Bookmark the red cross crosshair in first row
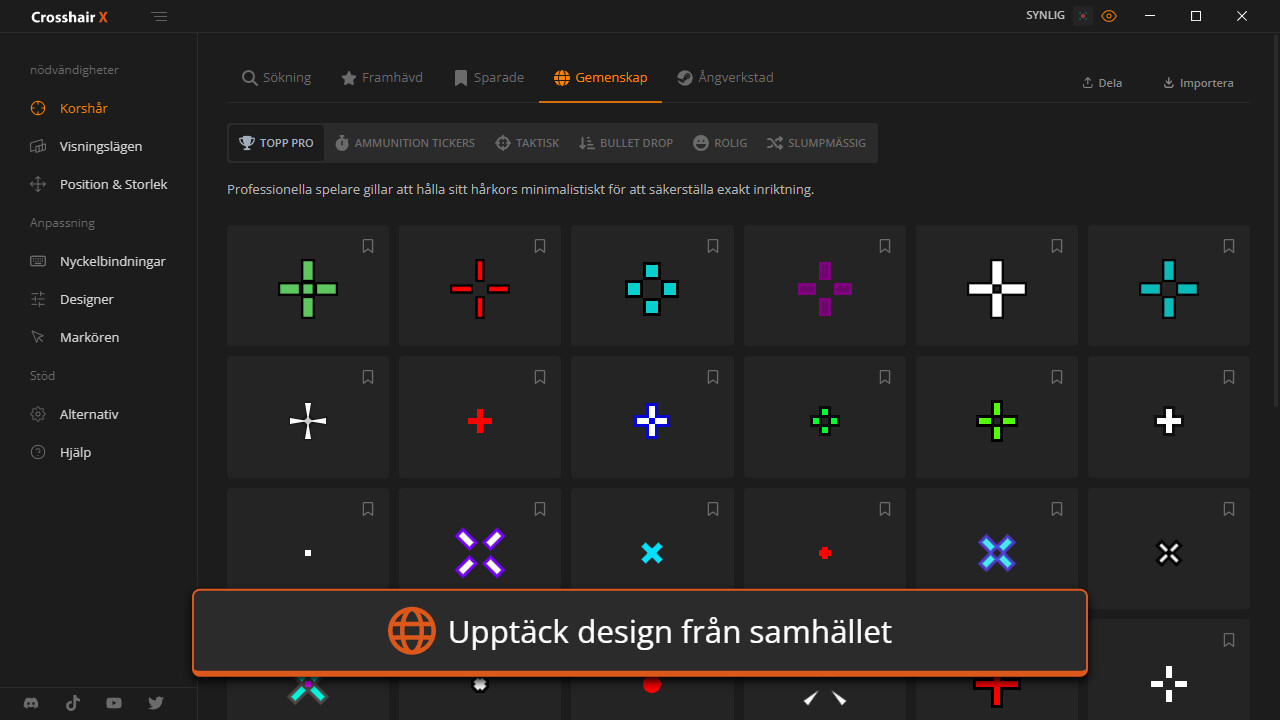 (540, 246)
